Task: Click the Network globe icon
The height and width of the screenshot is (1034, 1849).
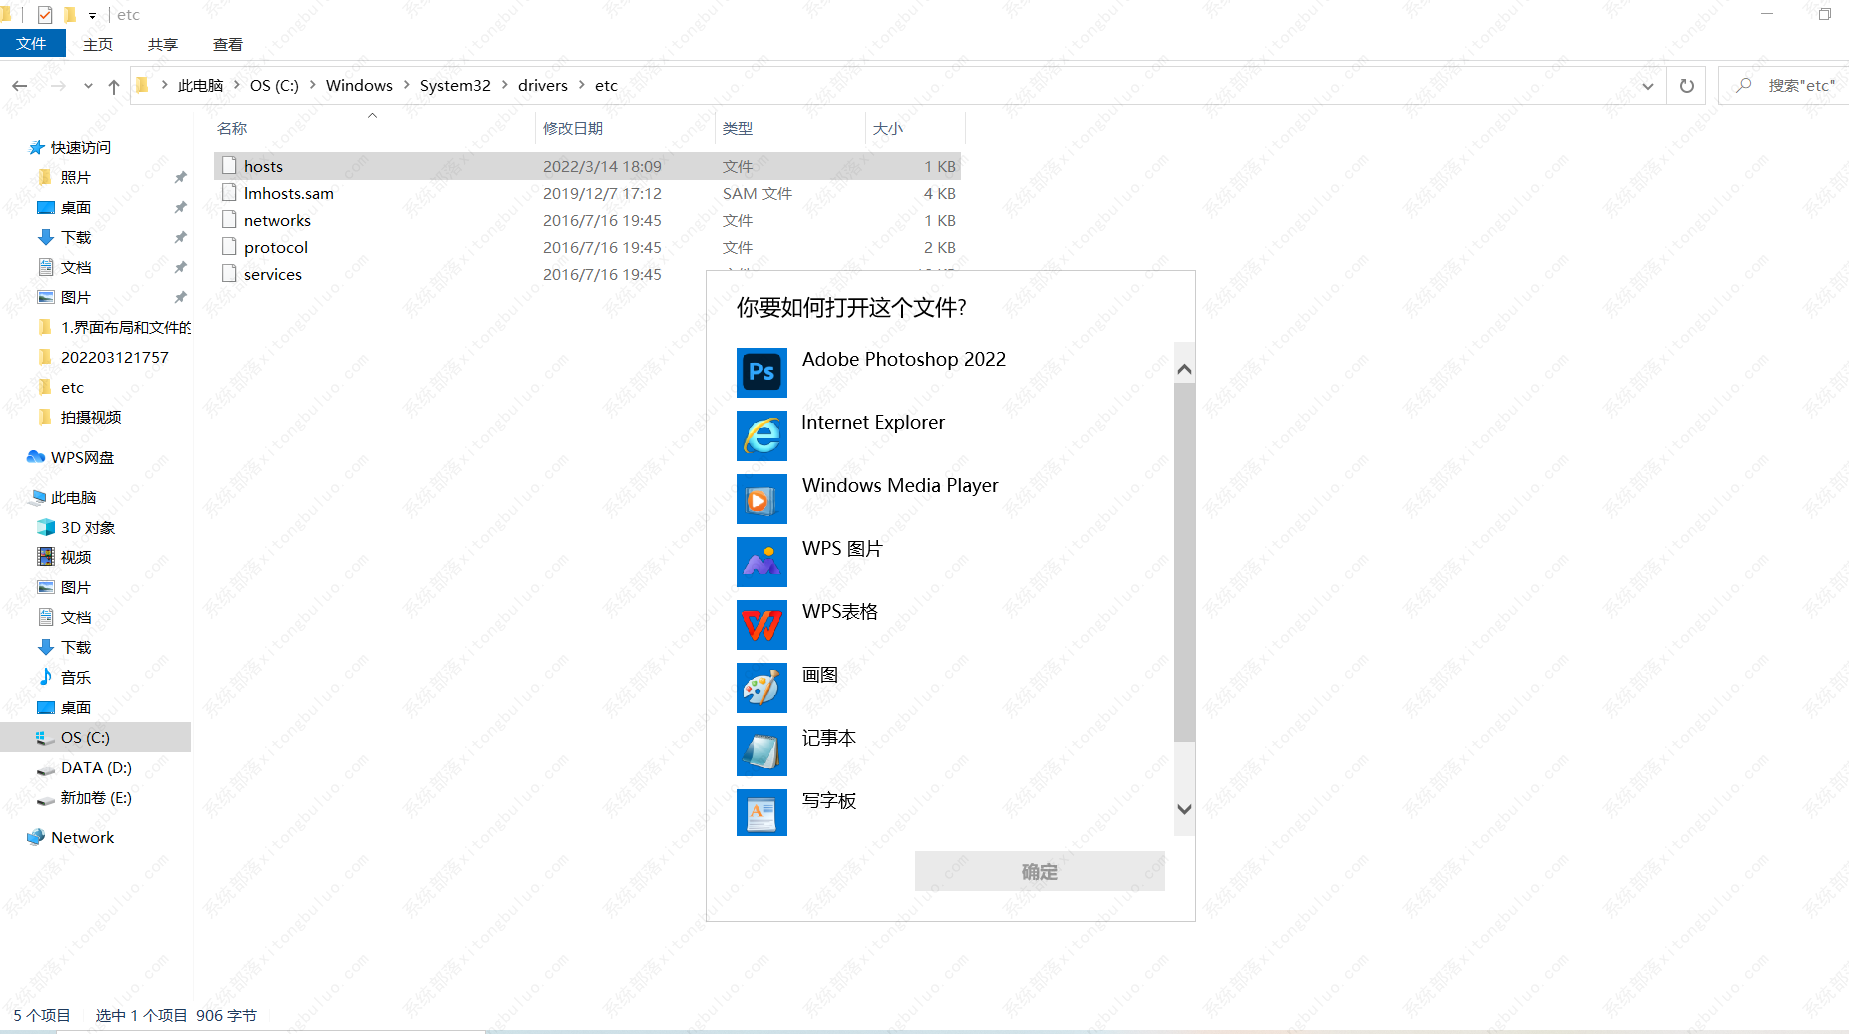Action: [36, 837]
